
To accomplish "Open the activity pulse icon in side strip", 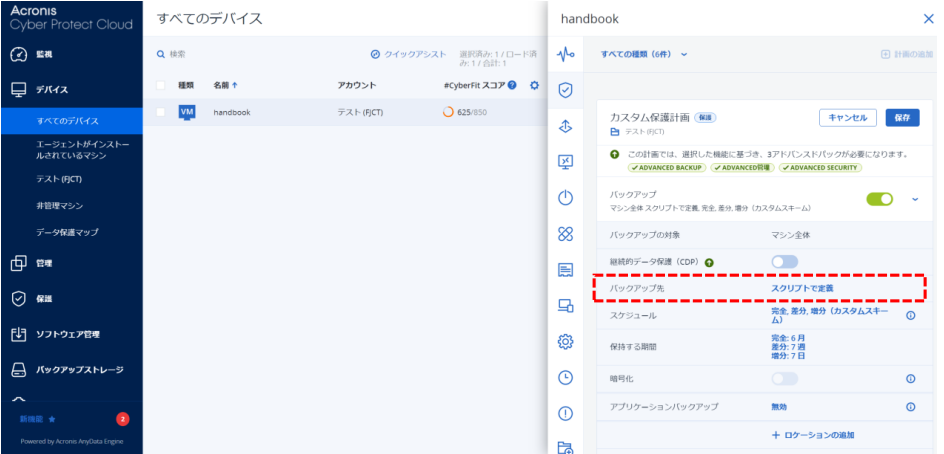I will coord(565,54).
